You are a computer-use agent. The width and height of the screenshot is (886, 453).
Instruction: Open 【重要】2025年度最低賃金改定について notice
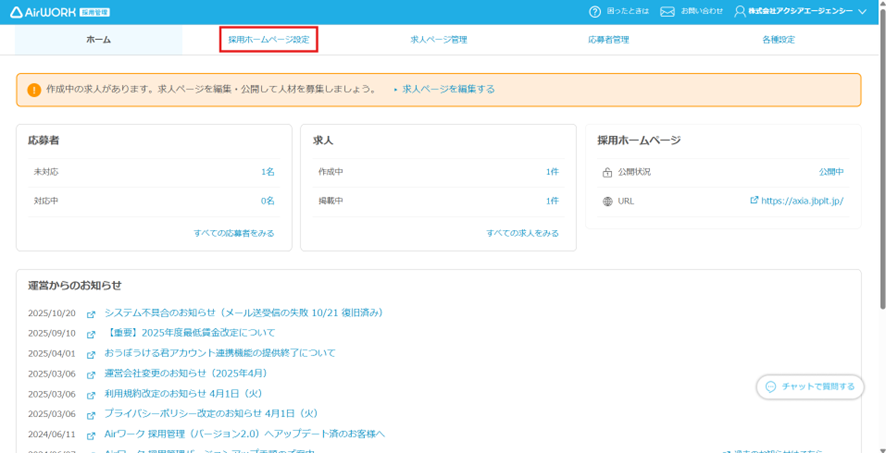click(189, 333)
